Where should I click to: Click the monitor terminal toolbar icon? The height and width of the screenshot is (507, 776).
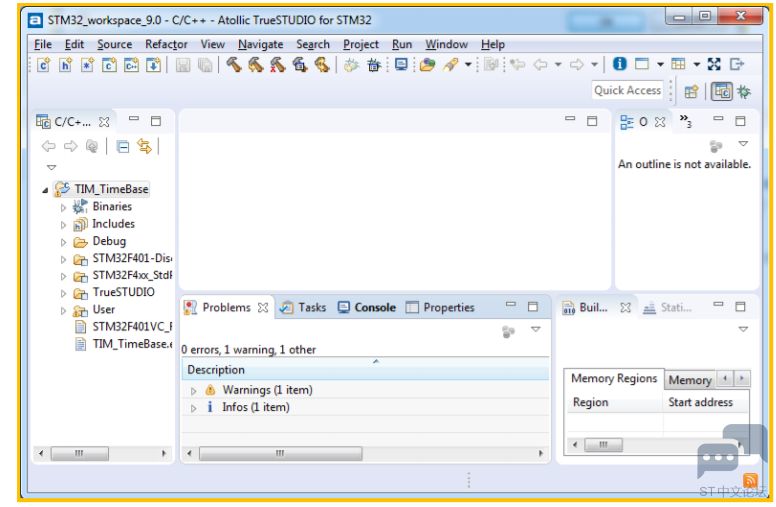[401, 64]
